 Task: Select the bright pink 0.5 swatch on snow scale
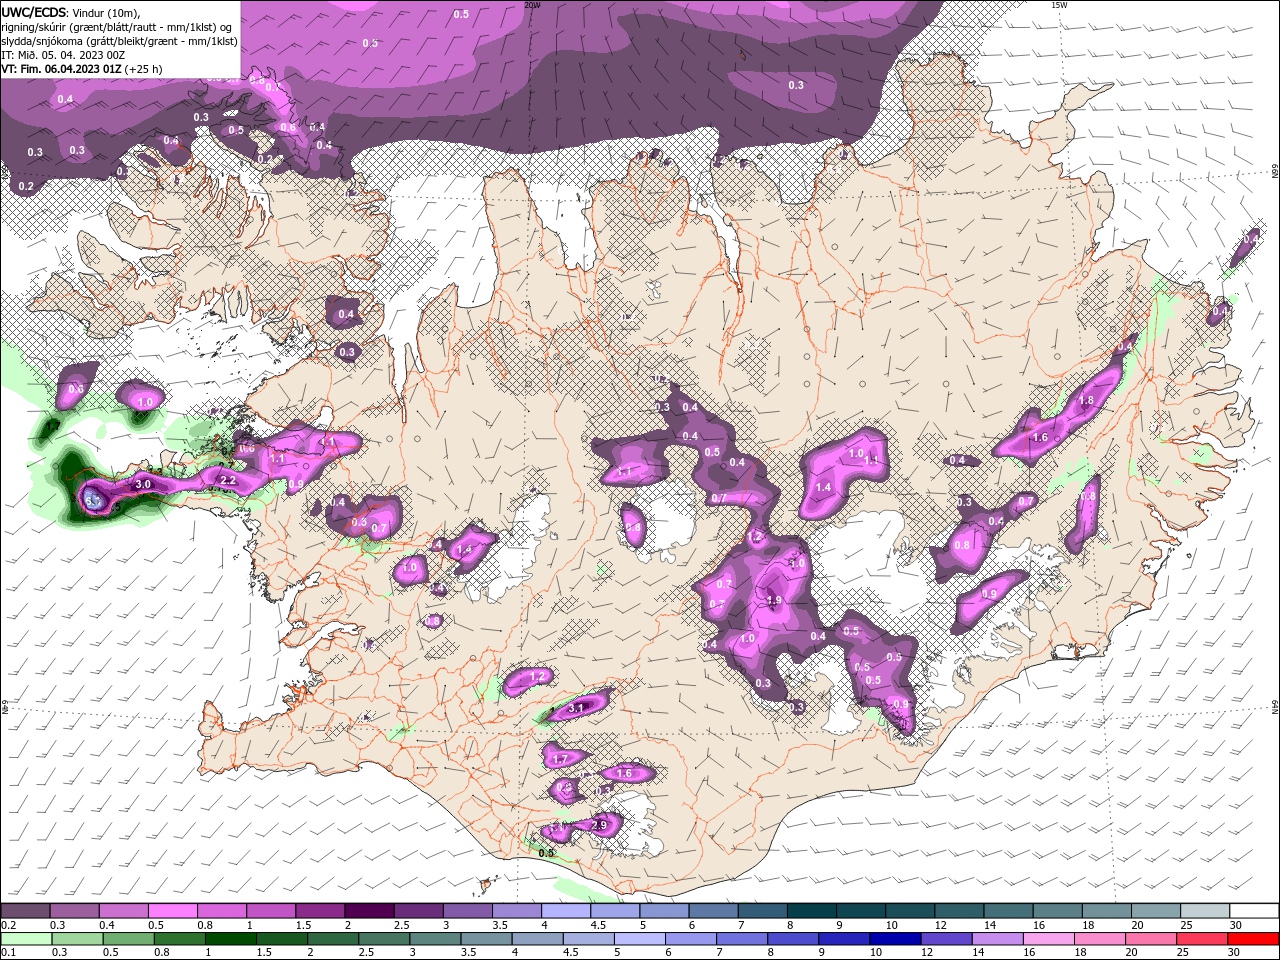[172, 911]
